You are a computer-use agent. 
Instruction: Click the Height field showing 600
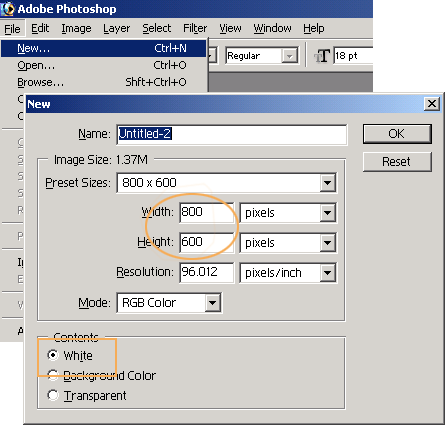(207, 243)
